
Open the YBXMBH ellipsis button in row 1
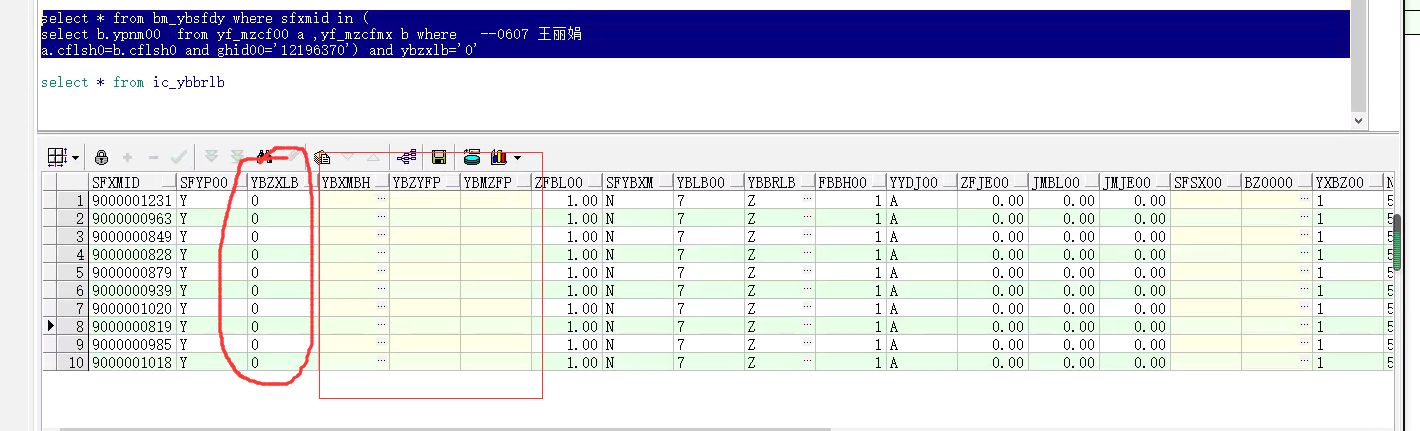[x=381, y=200]
